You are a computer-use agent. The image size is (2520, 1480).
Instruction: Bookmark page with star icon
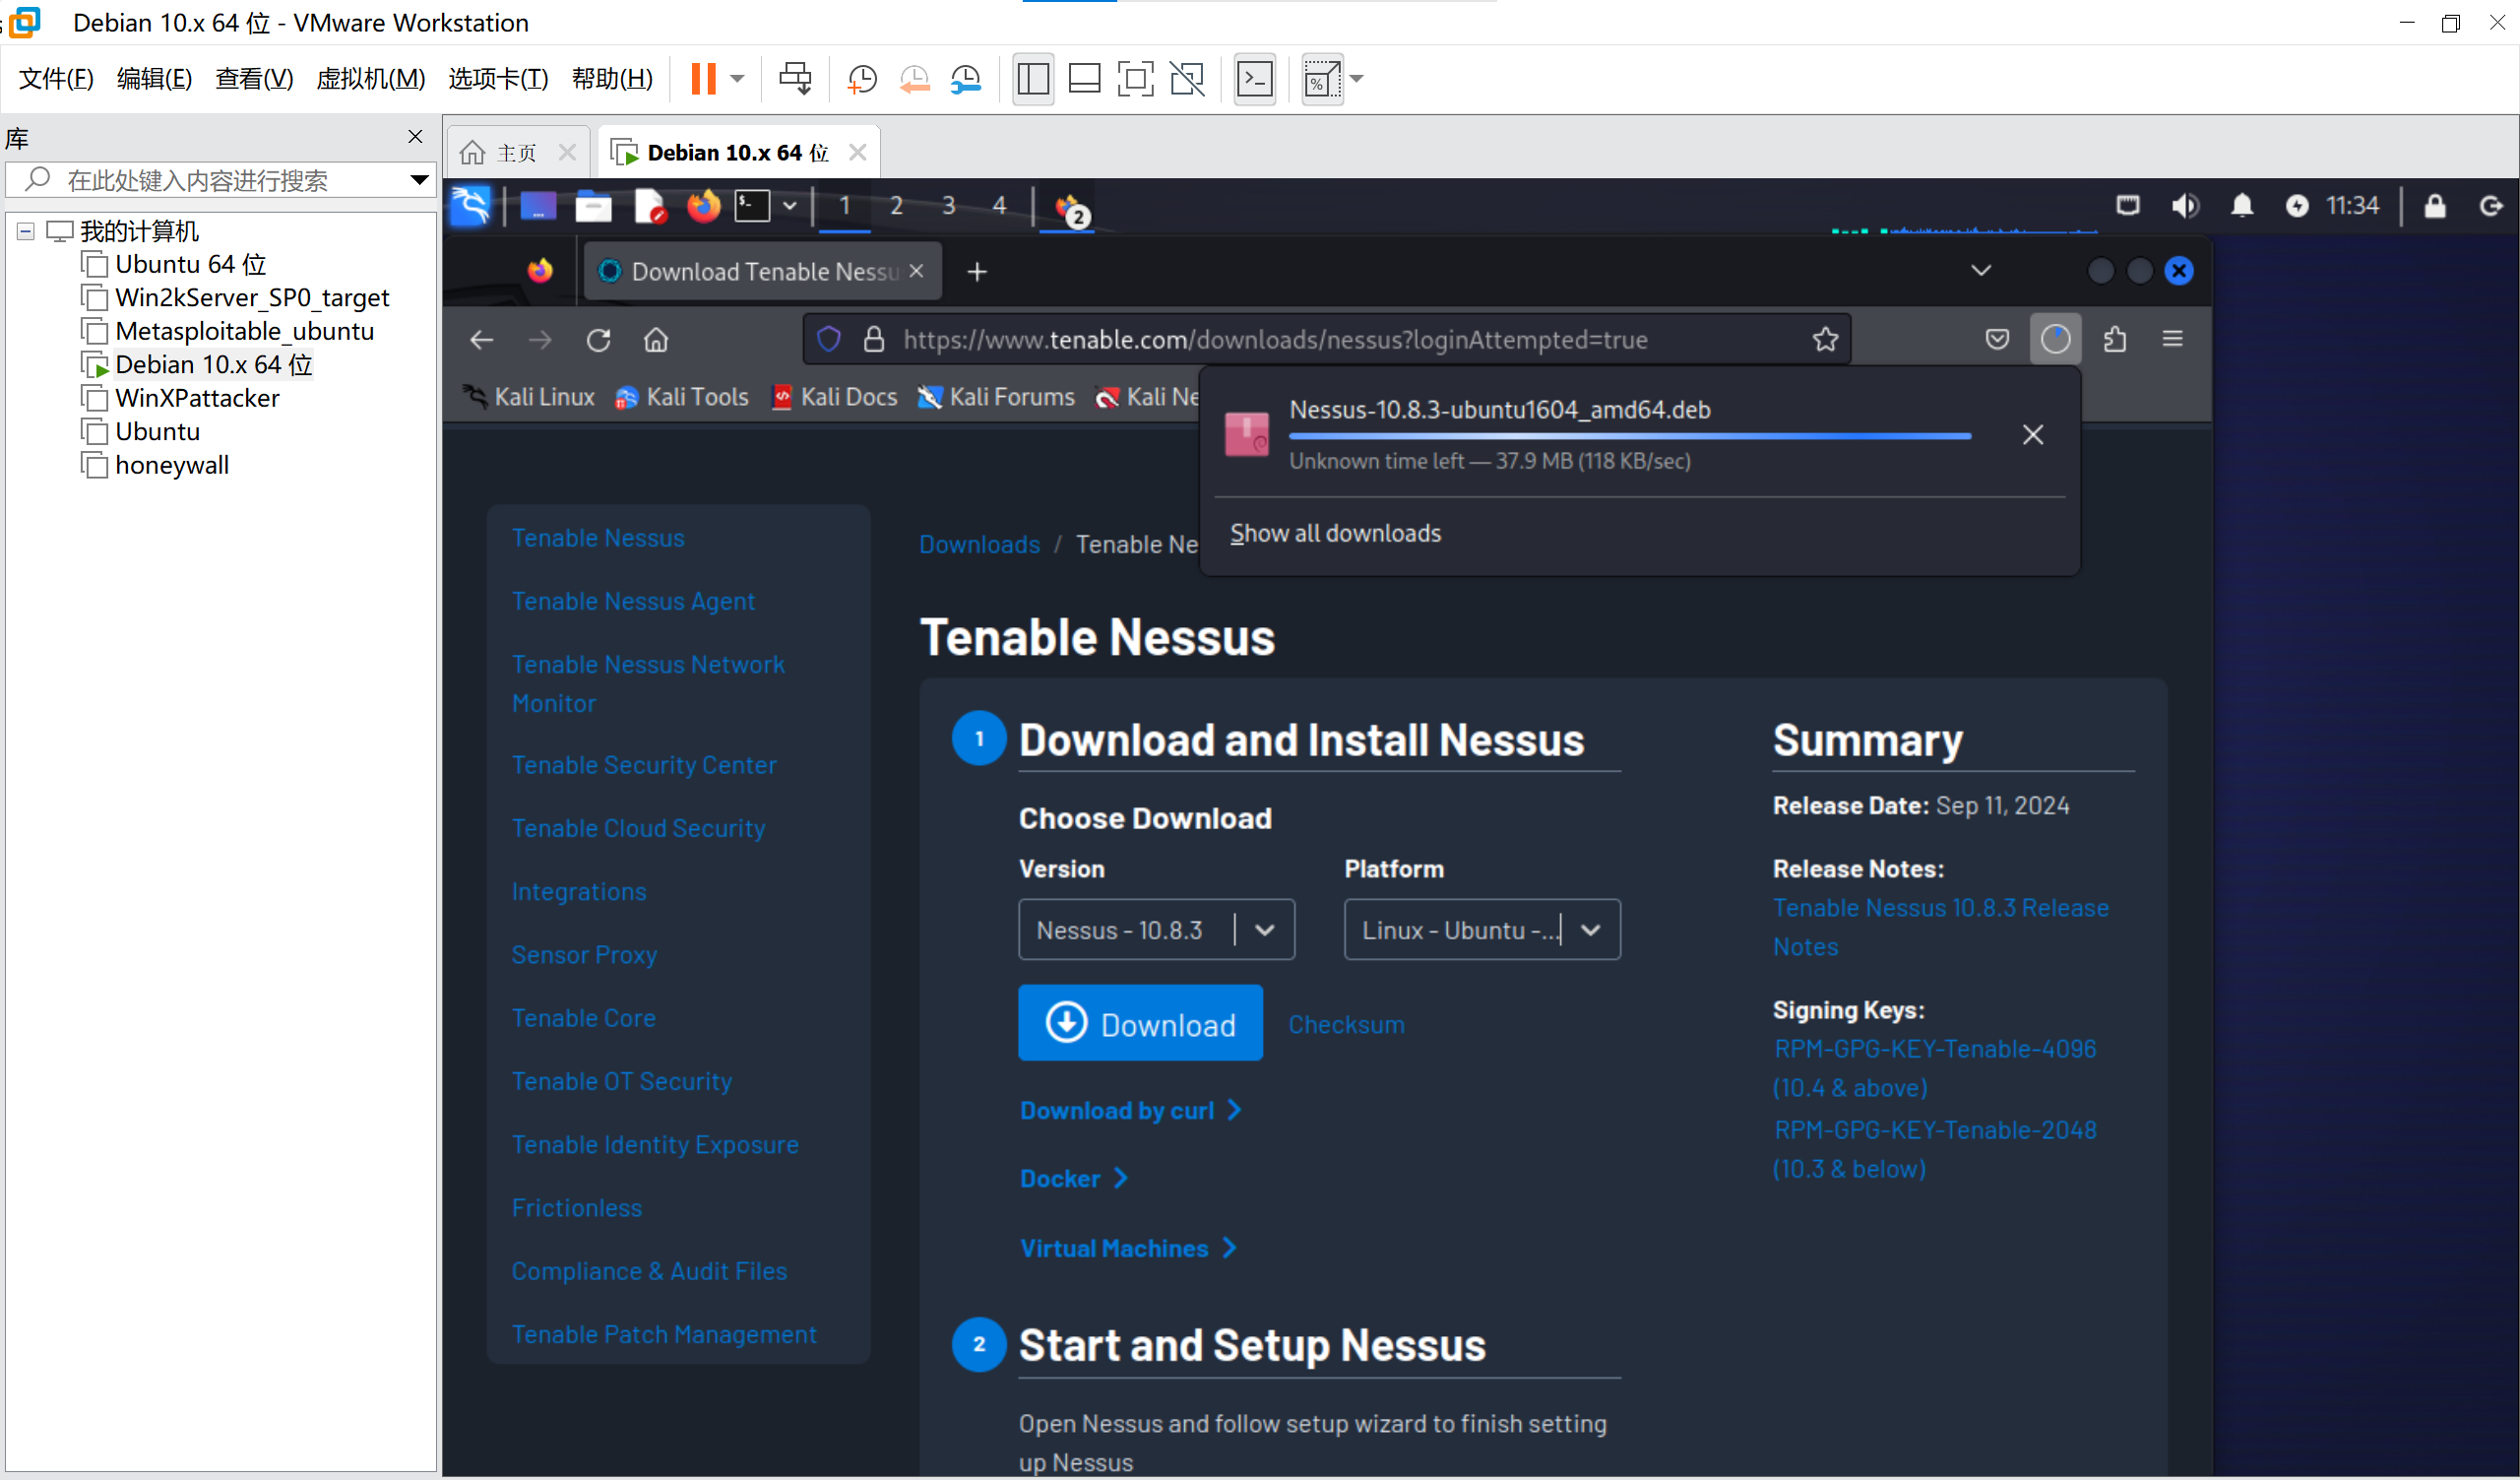click(1825, 340)
